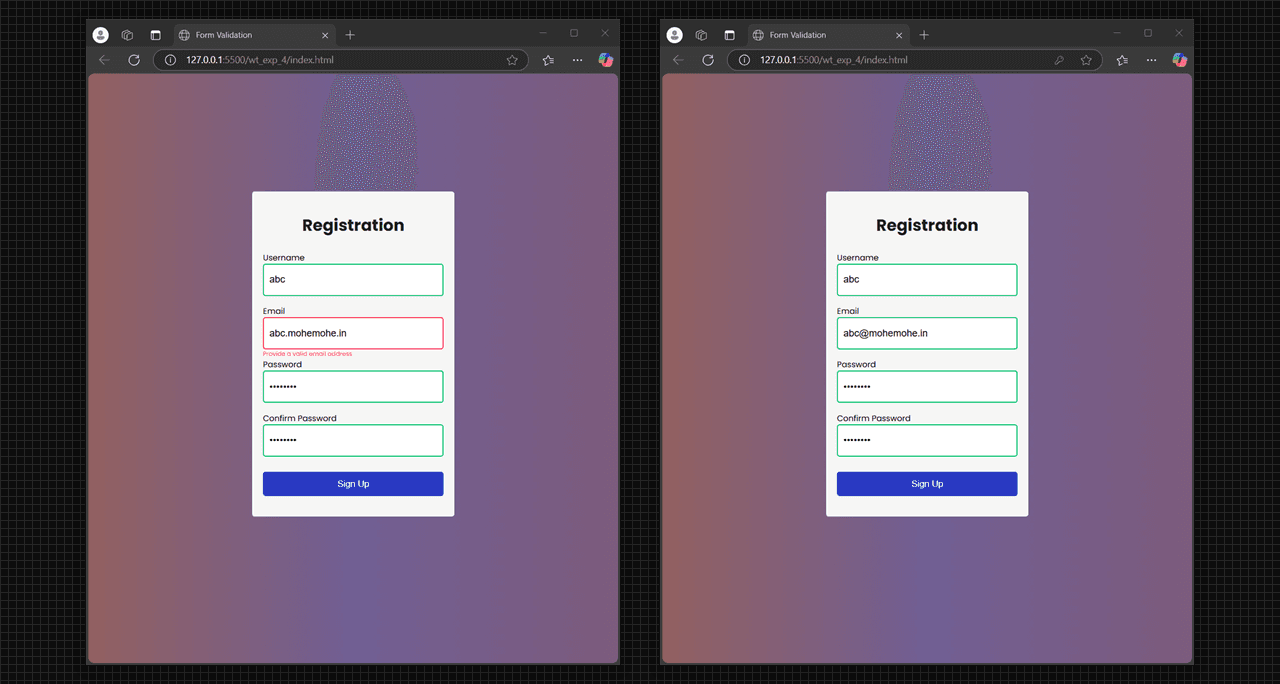Open a new tab with the plus button
The image size is (1280, 684).
[x=350, y=34]
